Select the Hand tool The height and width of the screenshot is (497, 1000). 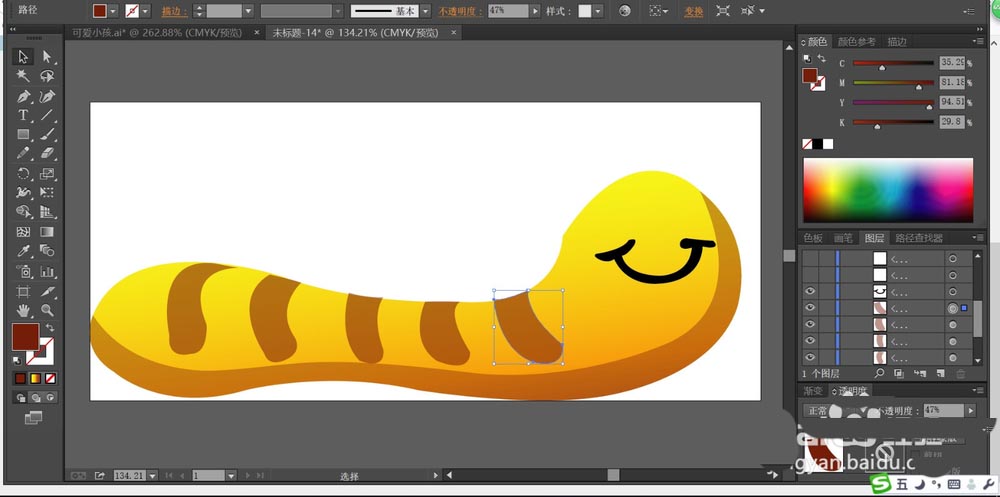[23, 311]
